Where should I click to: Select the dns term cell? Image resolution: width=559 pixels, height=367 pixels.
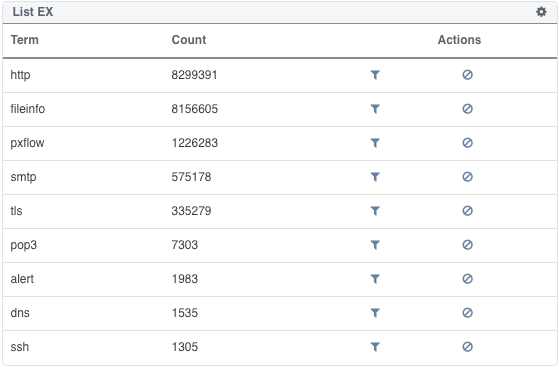tap(20, 313)
